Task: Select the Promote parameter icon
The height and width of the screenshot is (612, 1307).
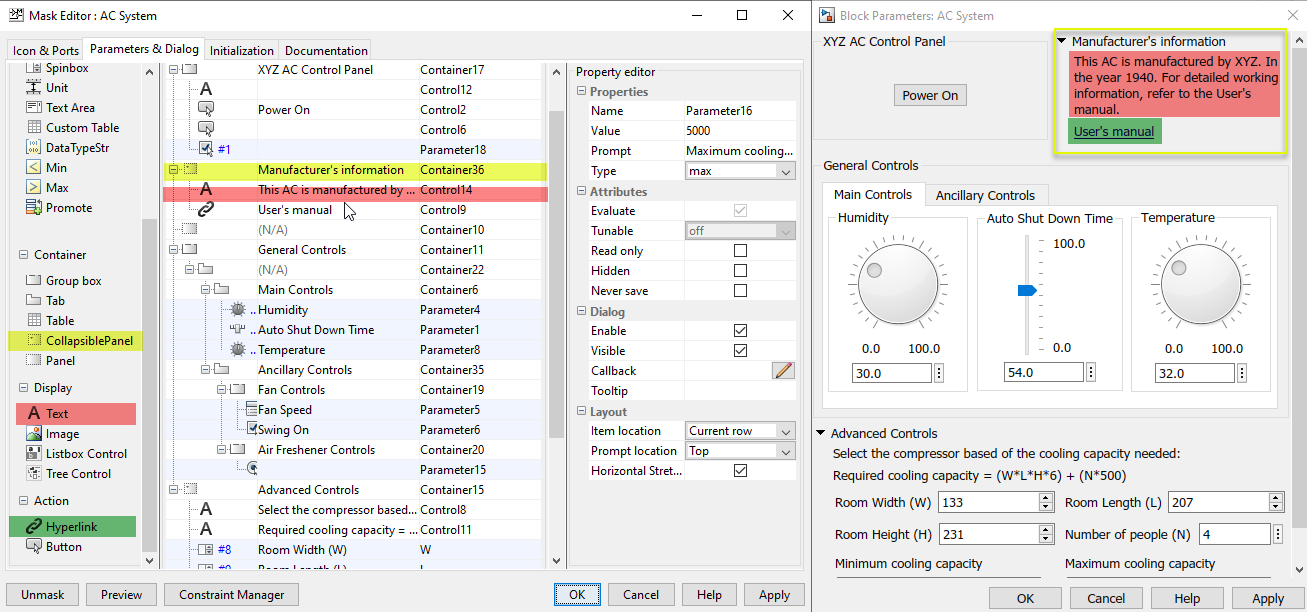Action: [x=33, y=208]
